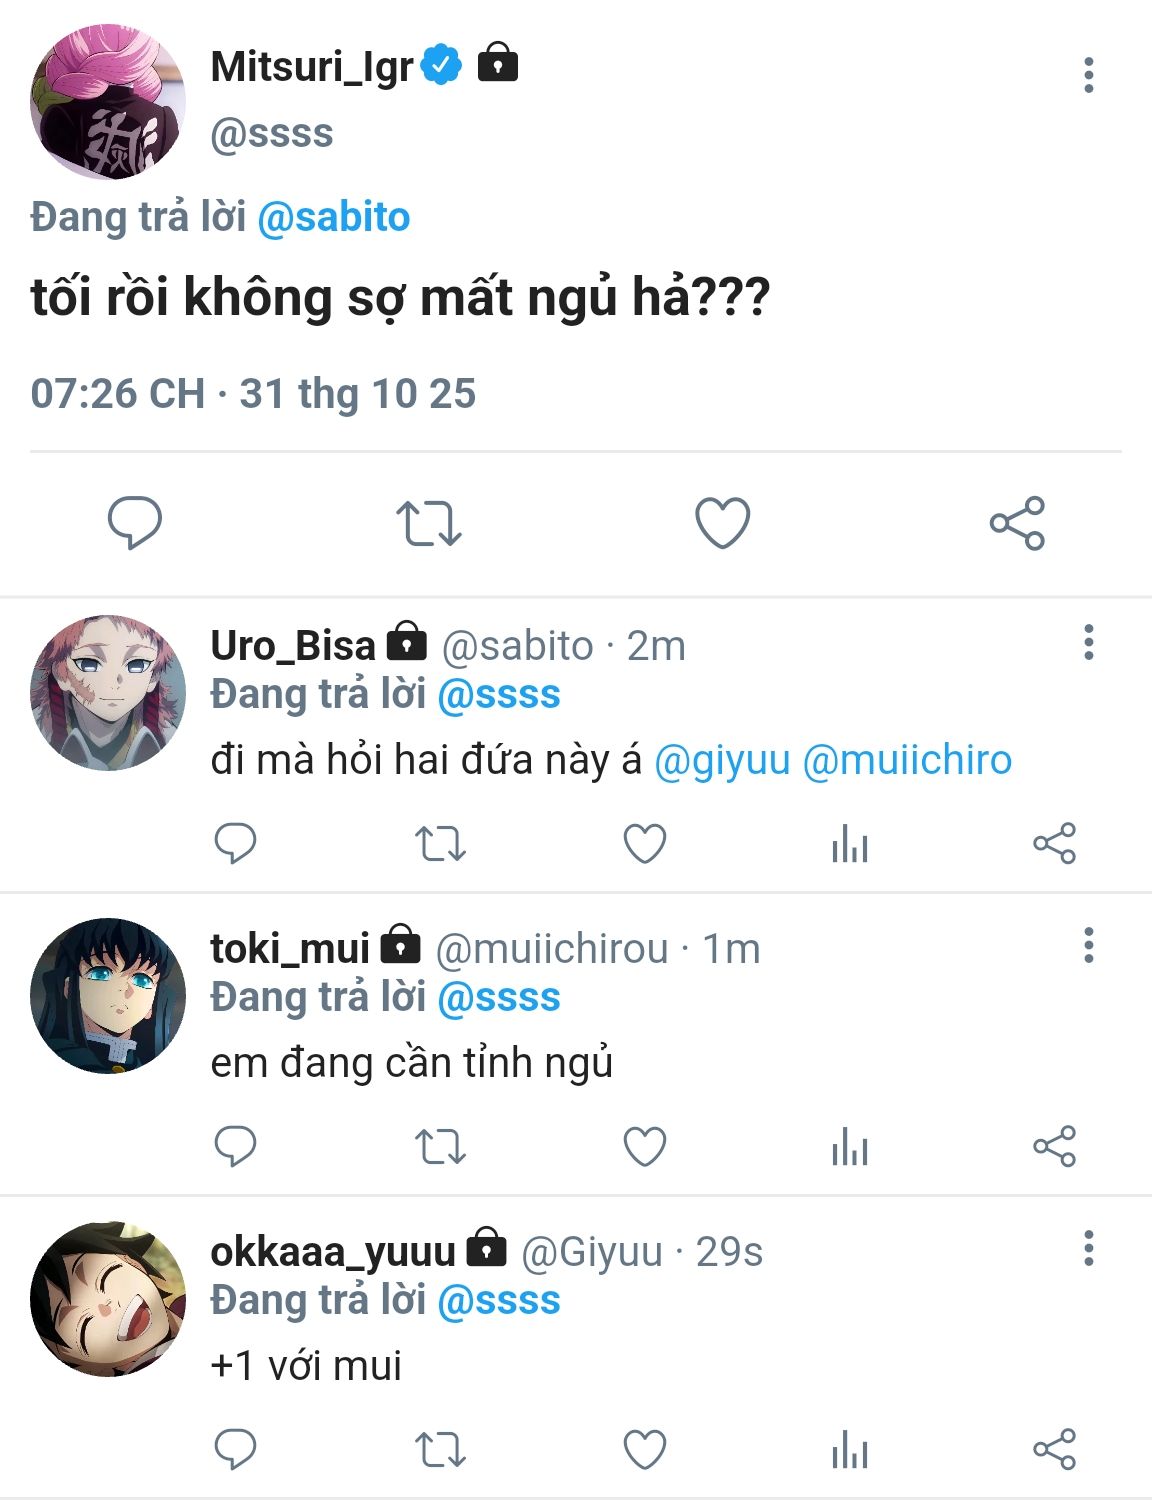View analytics on toki_mui's reply
Screen dimensions: 1152x1500
pyautogui.click(x=849, y=1146)
